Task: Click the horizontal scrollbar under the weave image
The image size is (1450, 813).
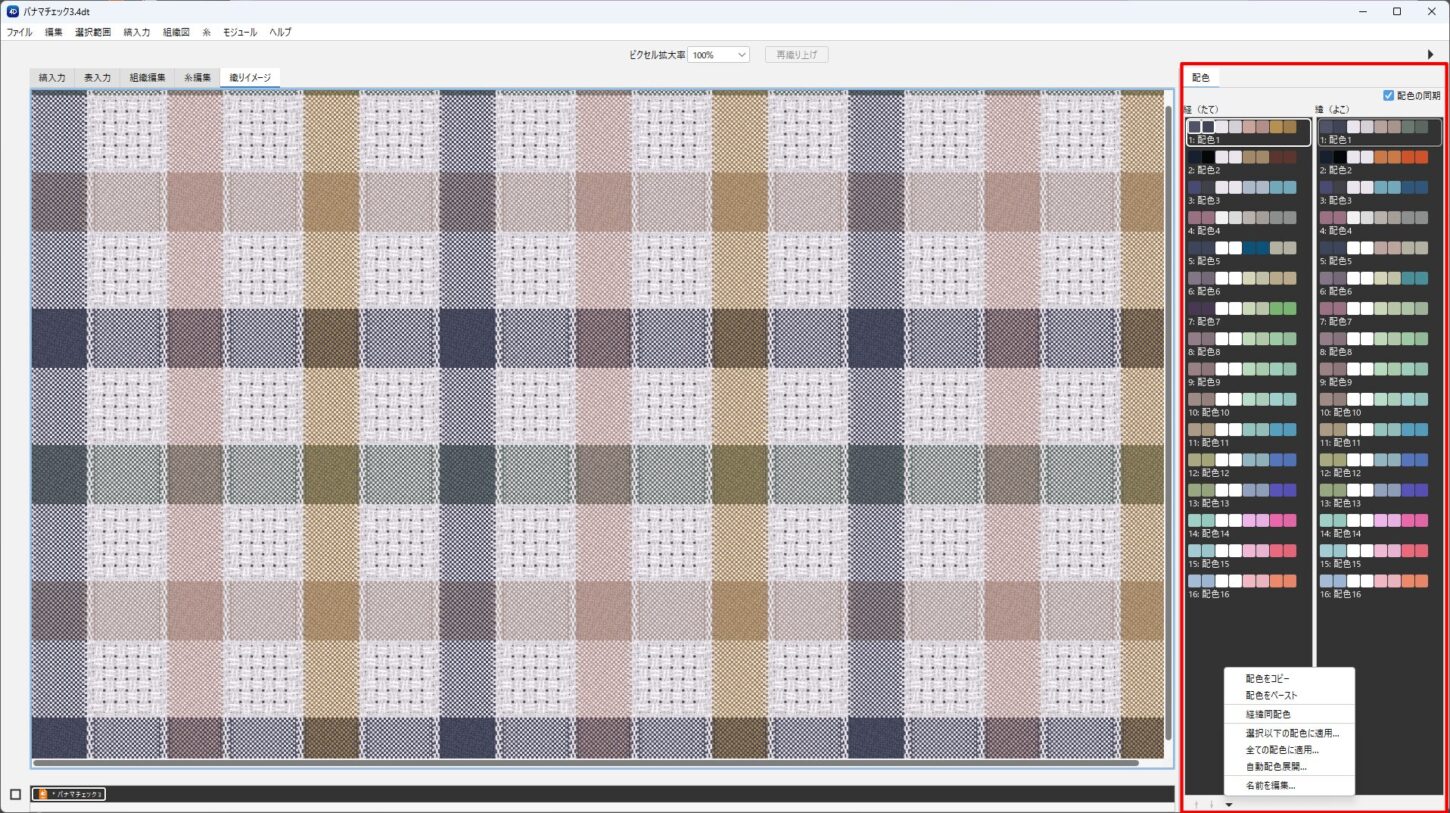Action: 585,763
